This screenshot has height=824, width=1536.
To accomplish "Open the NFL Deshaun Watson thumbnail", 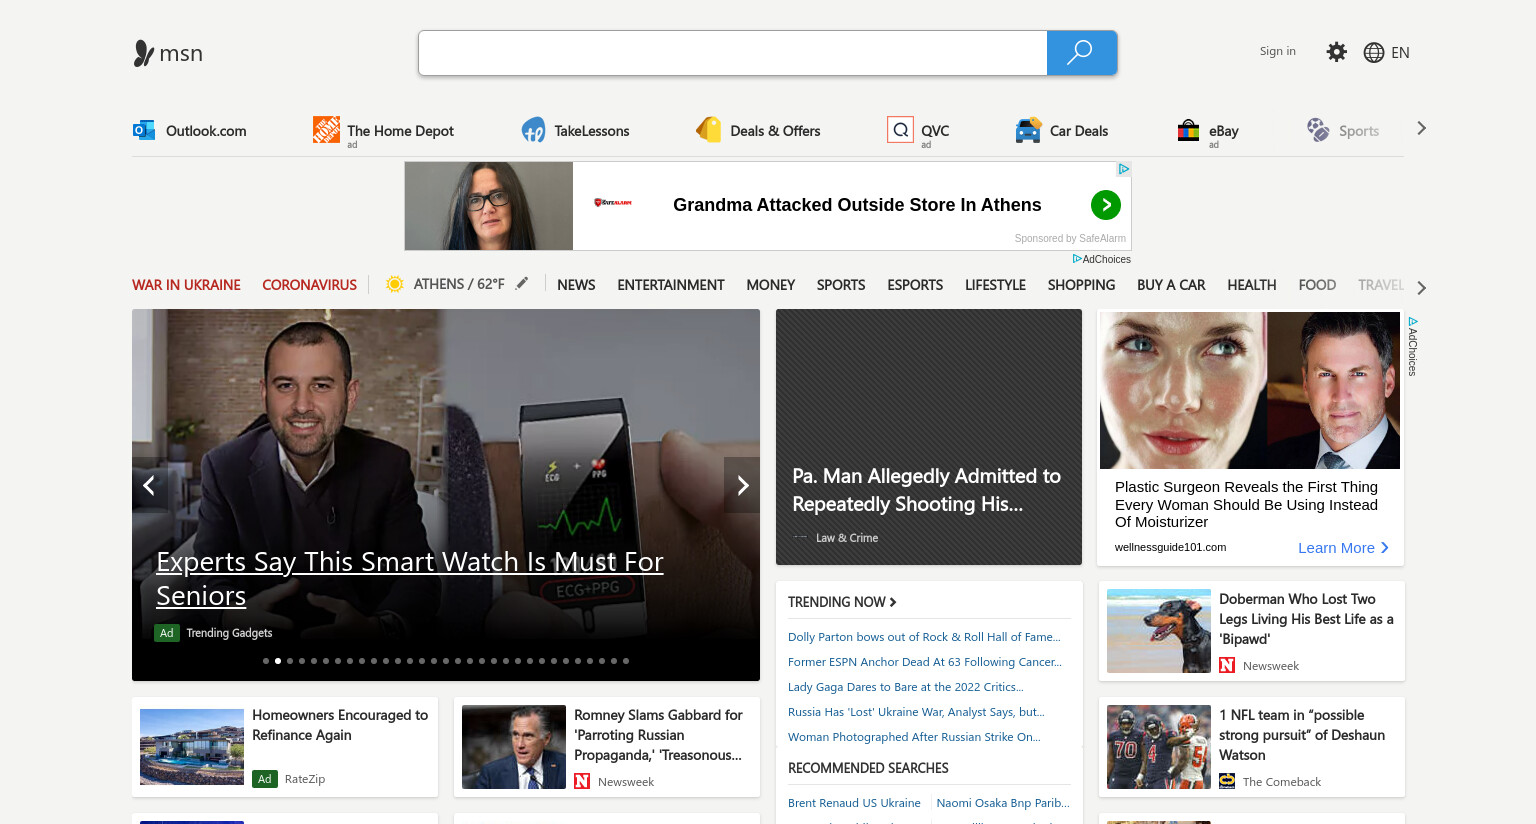I will [x=1159, y=747].
